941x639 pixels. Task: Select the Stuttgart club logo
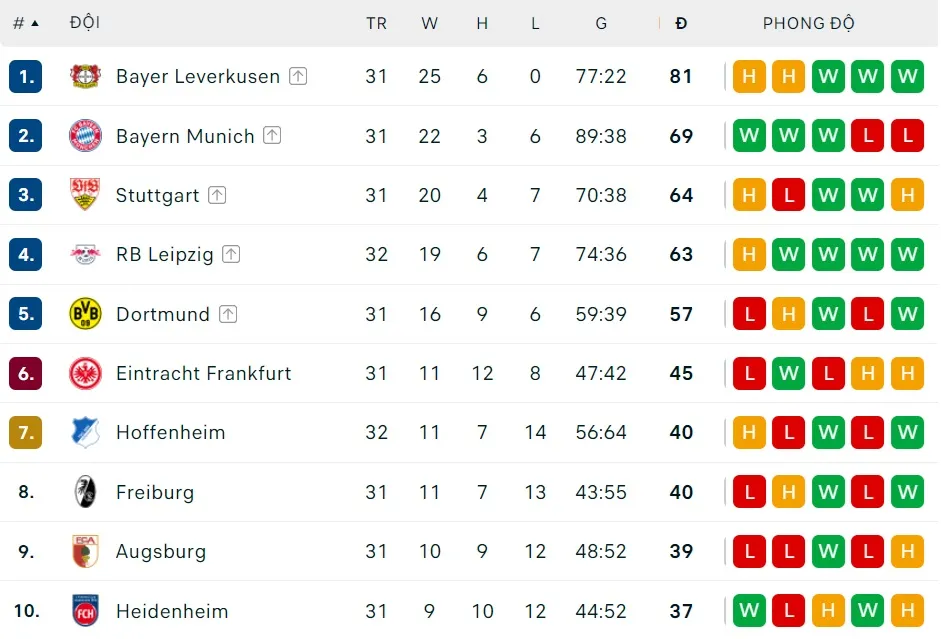tap(85, 195)
